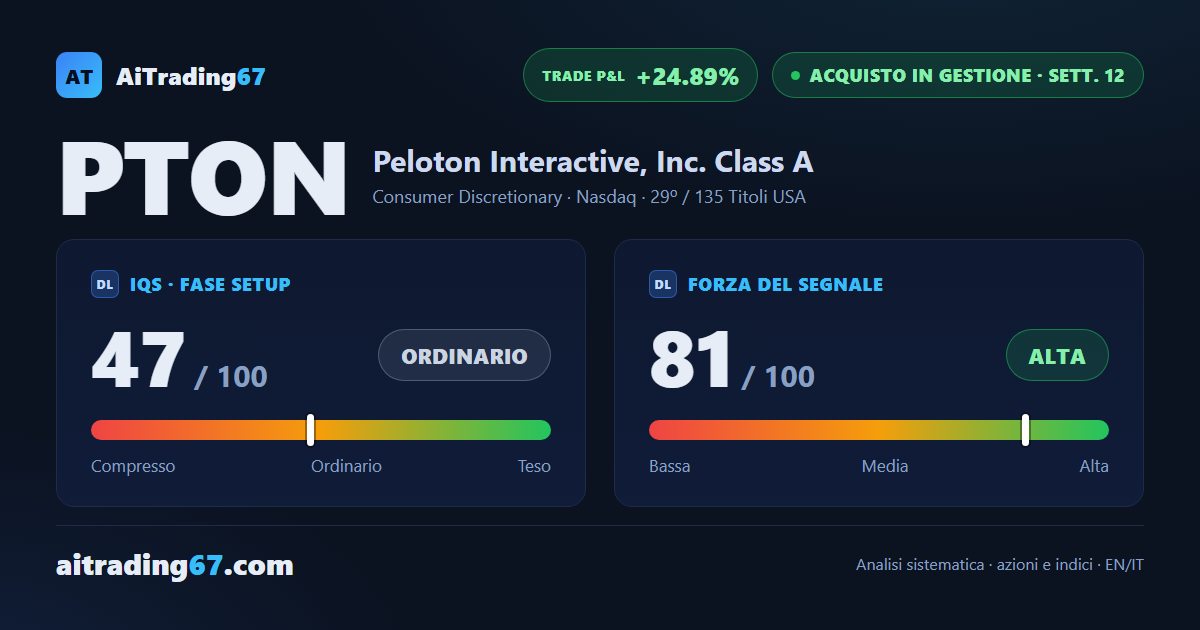Click the DL badge beside IQS Fase Setup
Screen dimensions: 1200x630
point(105,284)
